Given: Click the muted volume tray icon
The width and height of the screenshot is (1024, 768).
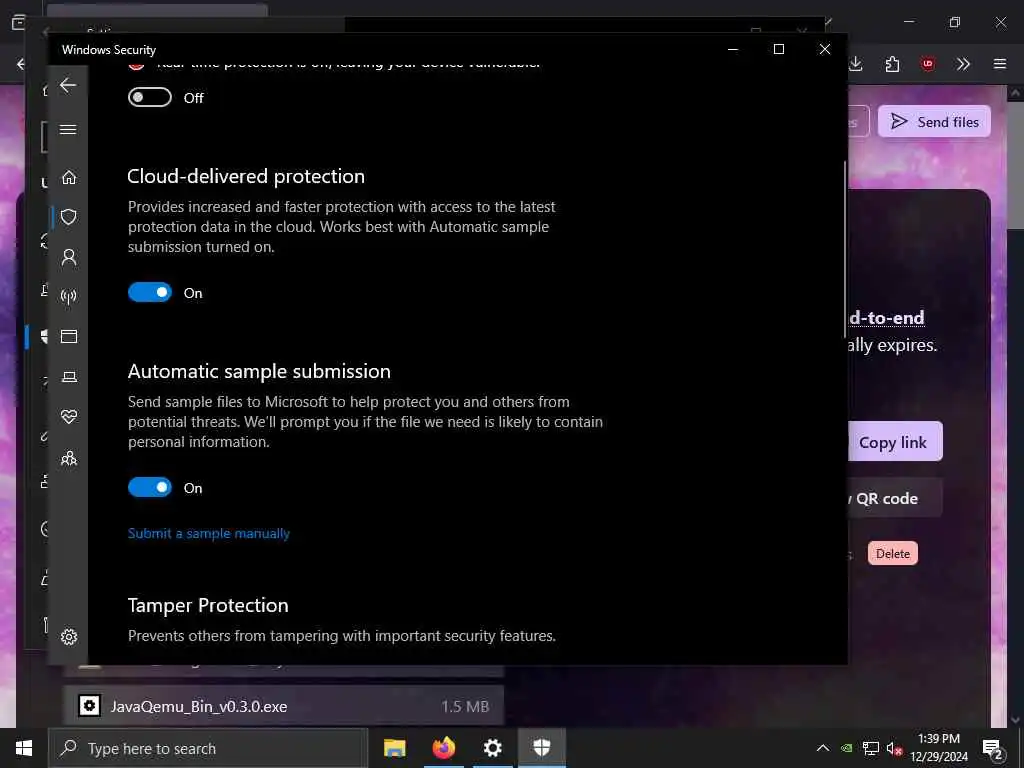Looking at the screenshot, I should [x=894, y=748].
